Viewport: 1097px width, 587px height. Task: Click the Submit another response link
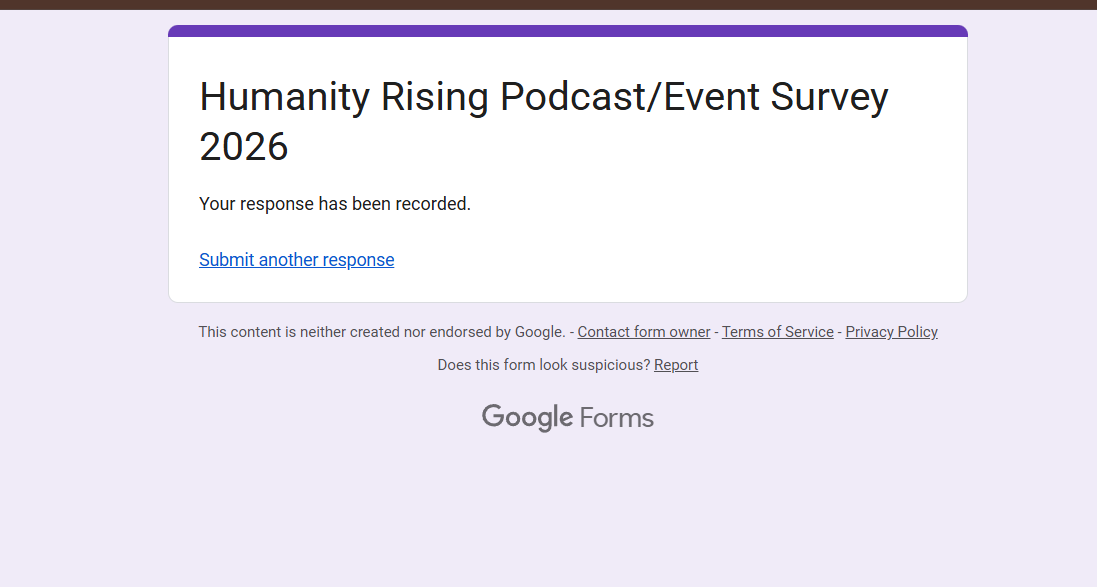click(x=296, y=260)
